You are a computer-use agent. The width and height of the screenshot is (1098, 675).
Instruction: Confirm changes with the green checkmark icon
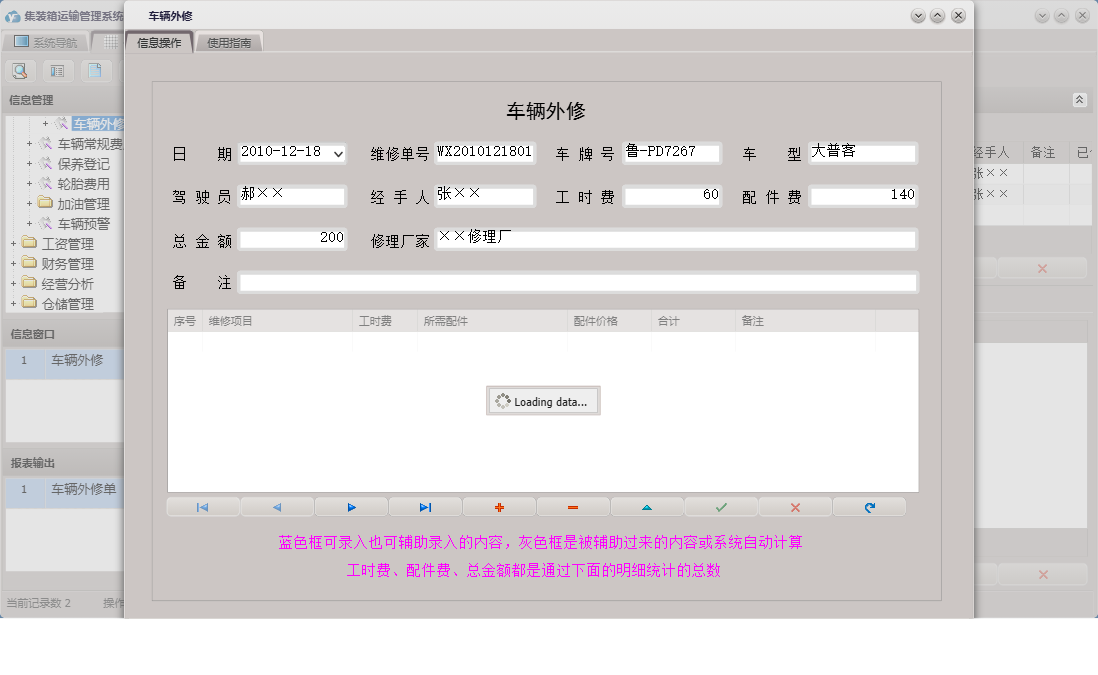(721, 507)
